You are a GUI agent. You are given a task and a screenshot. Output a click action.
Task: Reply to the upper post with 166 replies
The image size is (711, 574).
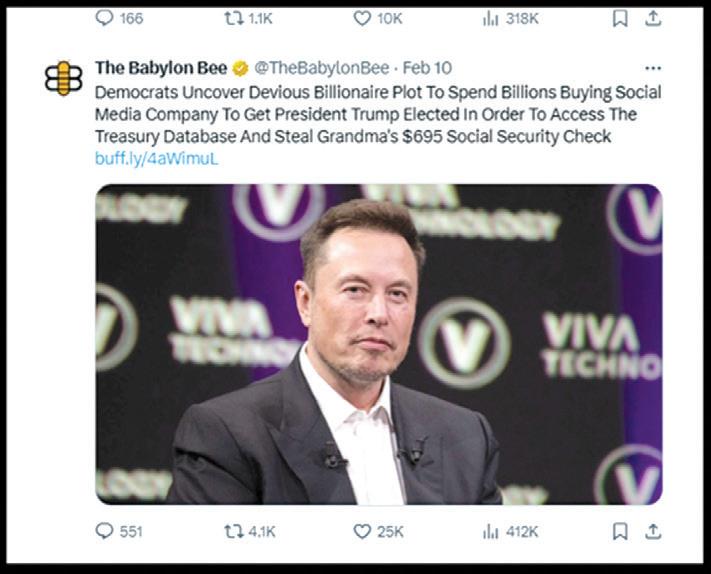105,18
